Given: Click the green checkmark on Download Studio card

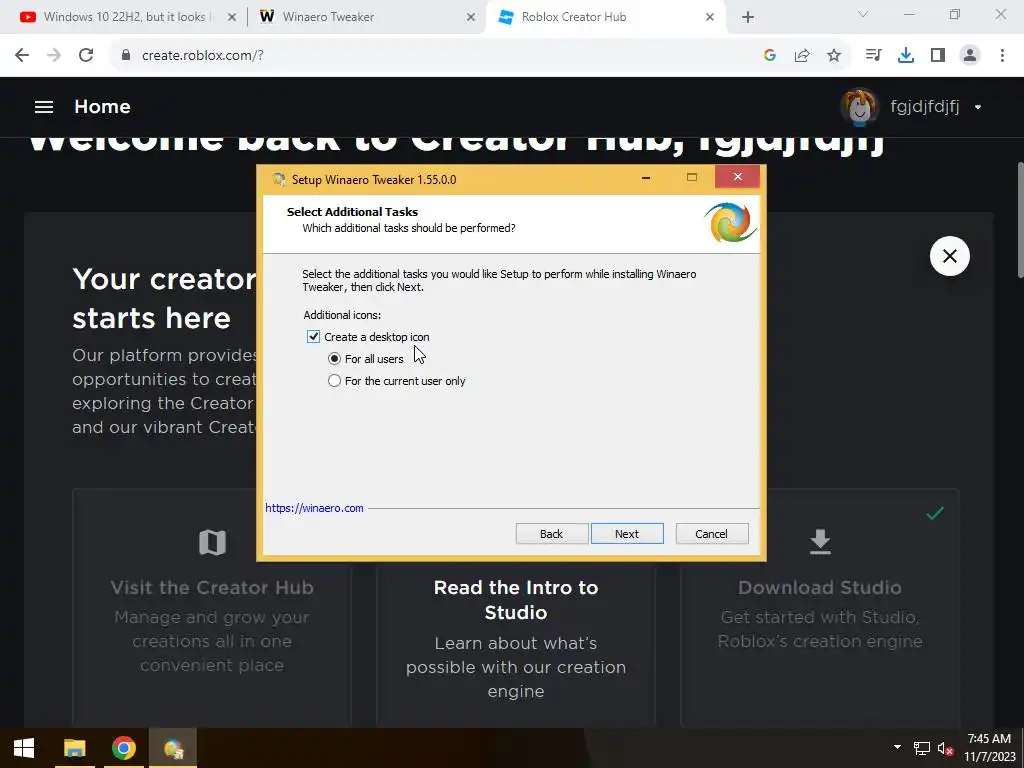Looking at the screenshot, I should 935,513.
